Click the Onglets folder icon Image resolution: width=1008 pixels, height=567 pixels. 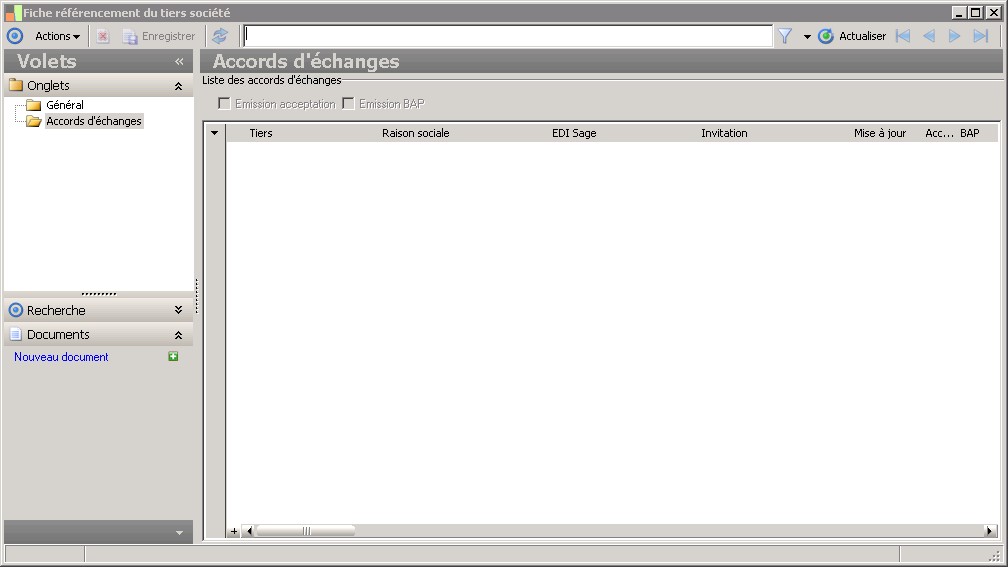[16, 85]
